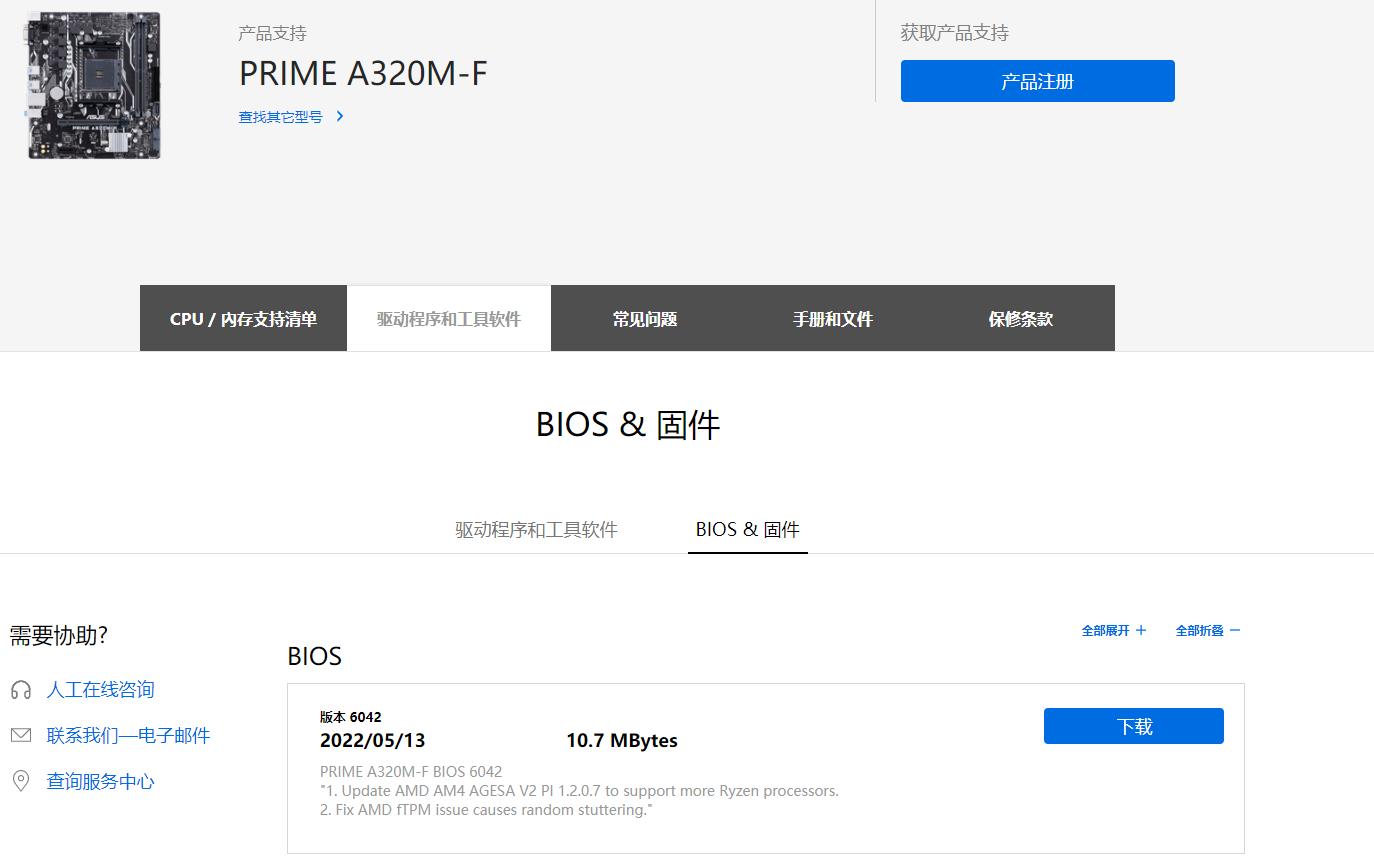The width and height of the screenshot is (1374, 861).
Task: Select the 保修条款 tab
Action: (1019, 318)
